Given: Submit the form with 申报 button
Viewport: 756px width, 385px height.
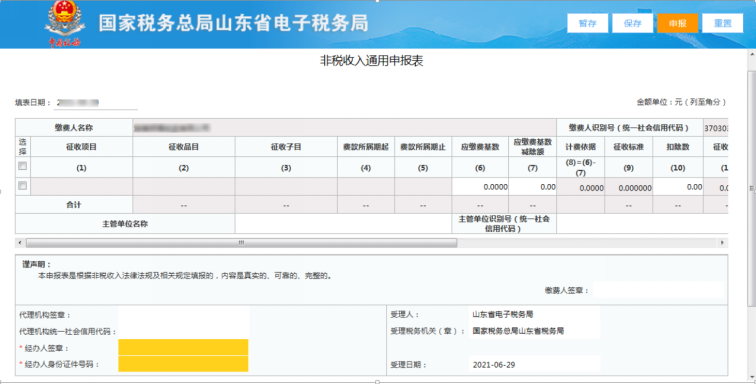Looking at the screenshot, I should pyautogui.click(x=677, y=23).
